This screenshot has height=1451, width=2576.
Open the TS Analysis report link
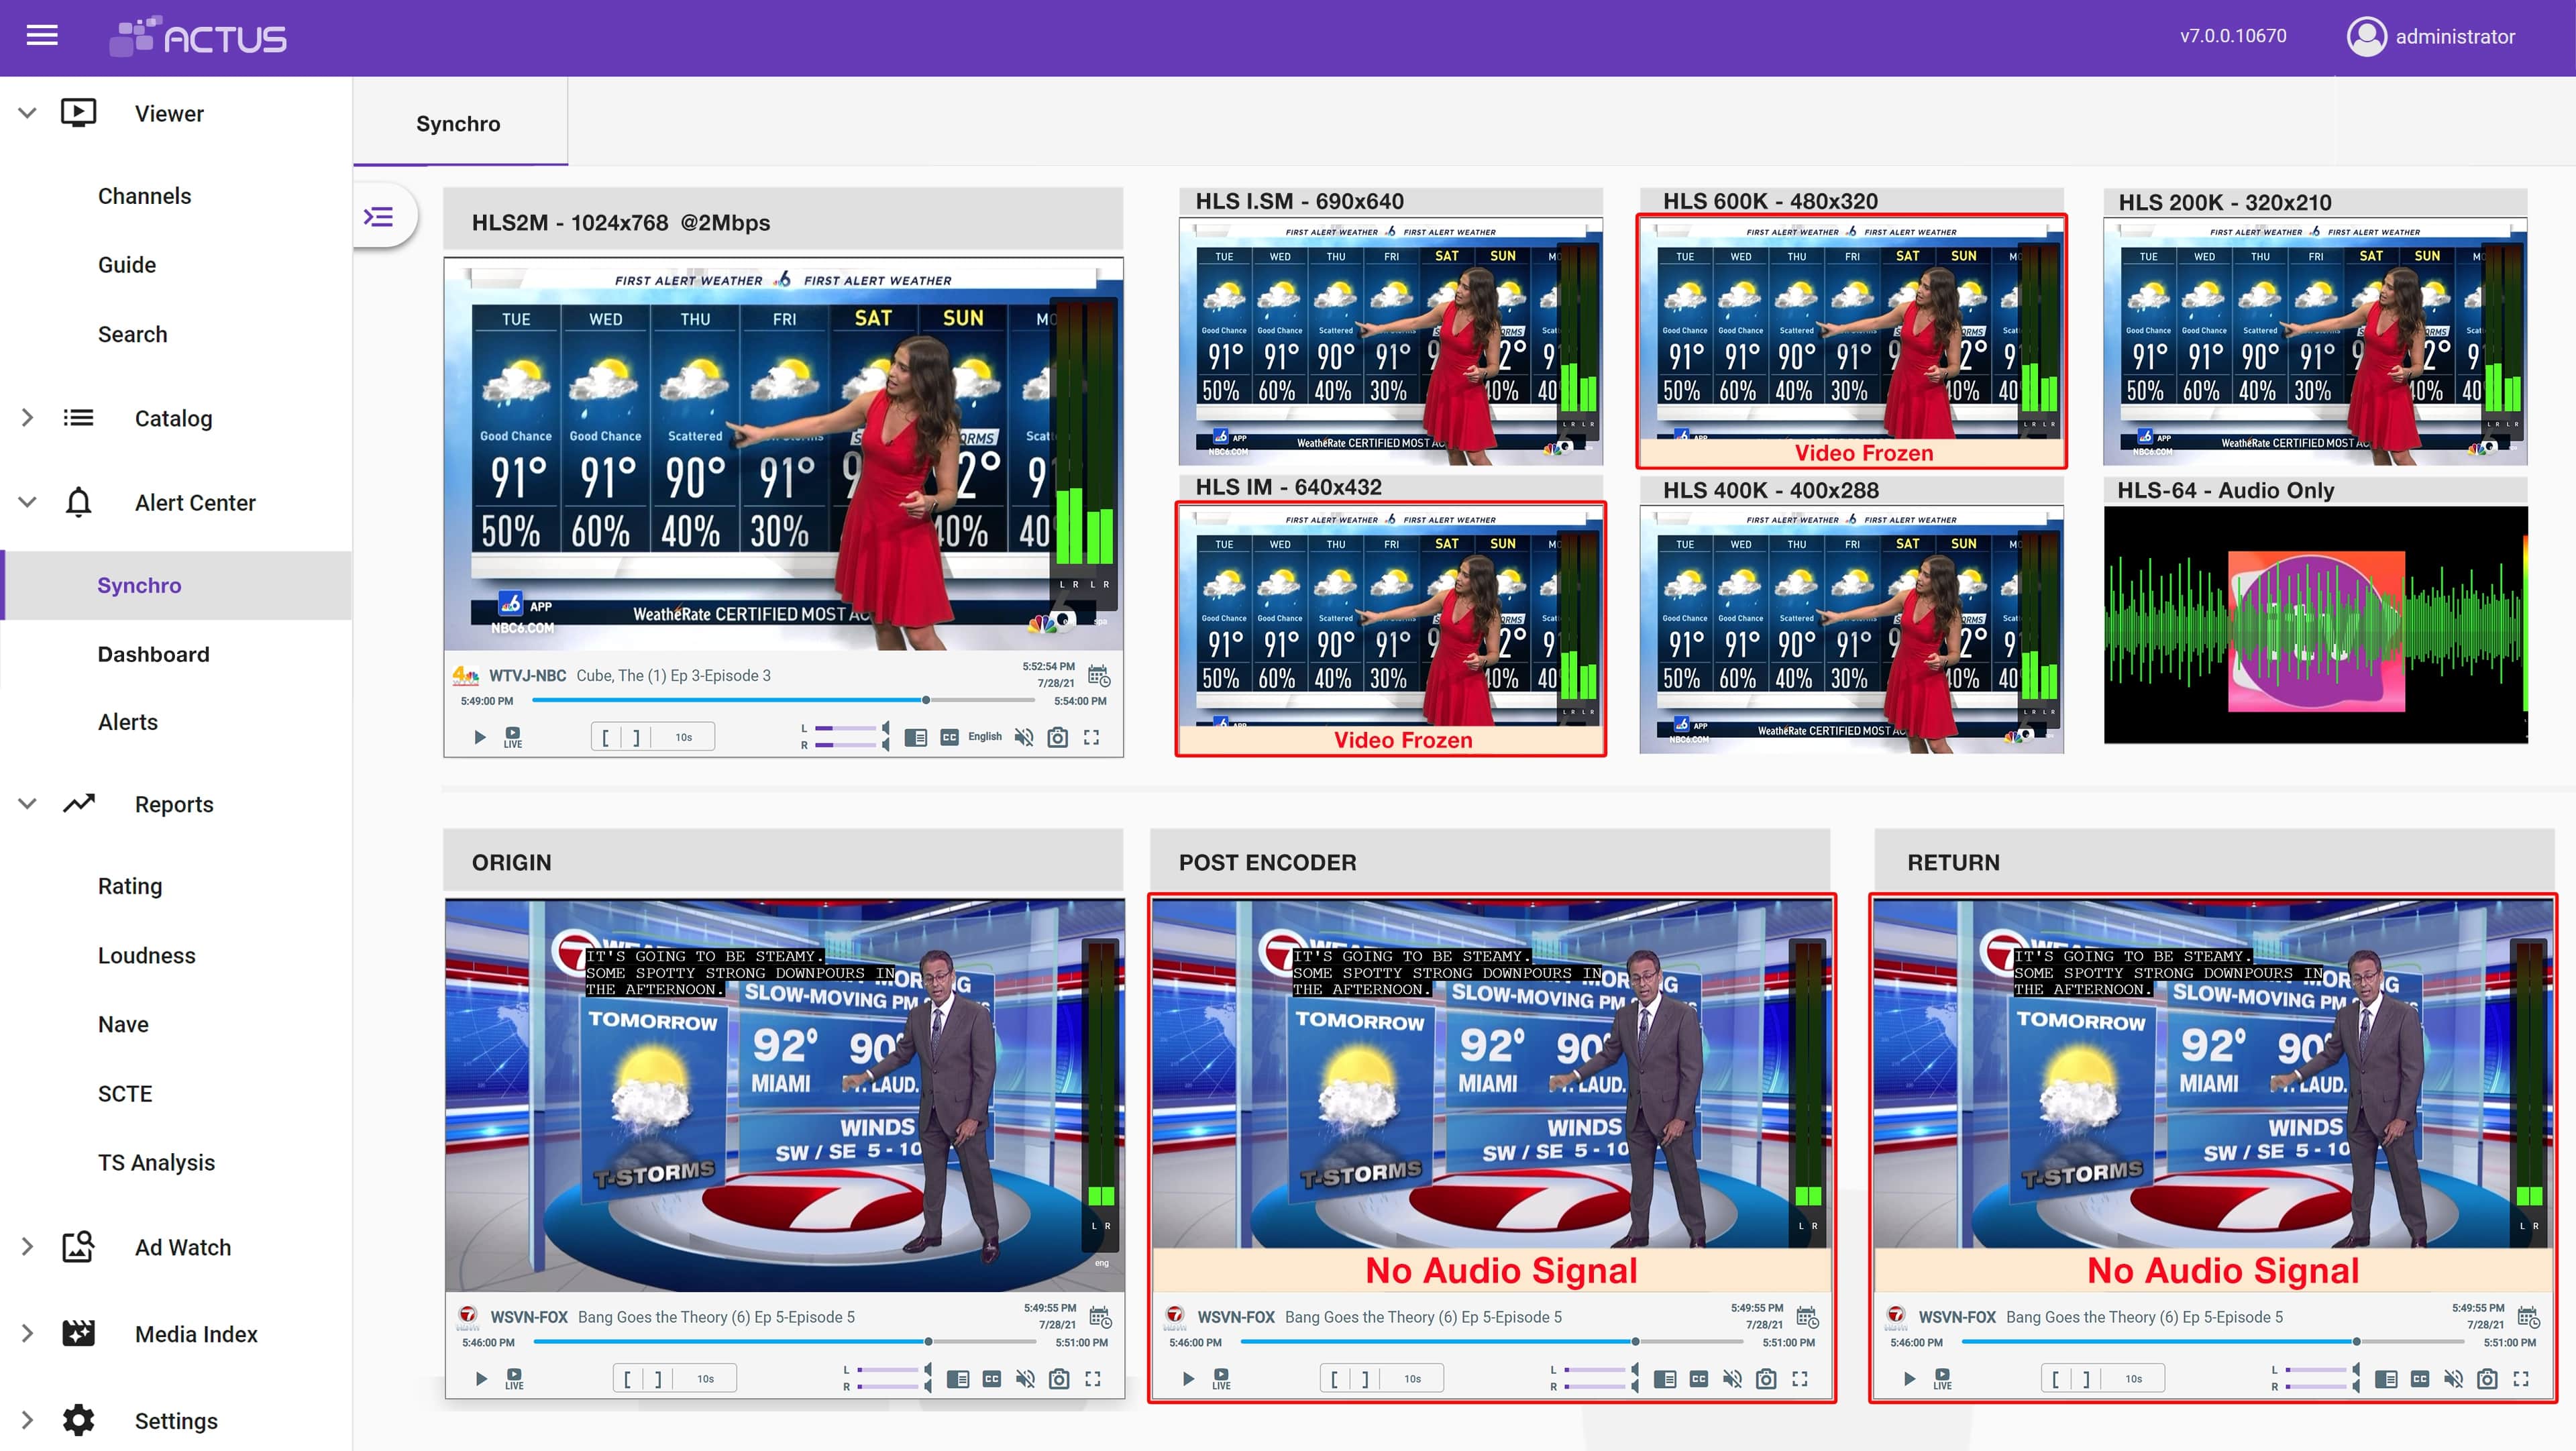click(x=156, y=1162)
